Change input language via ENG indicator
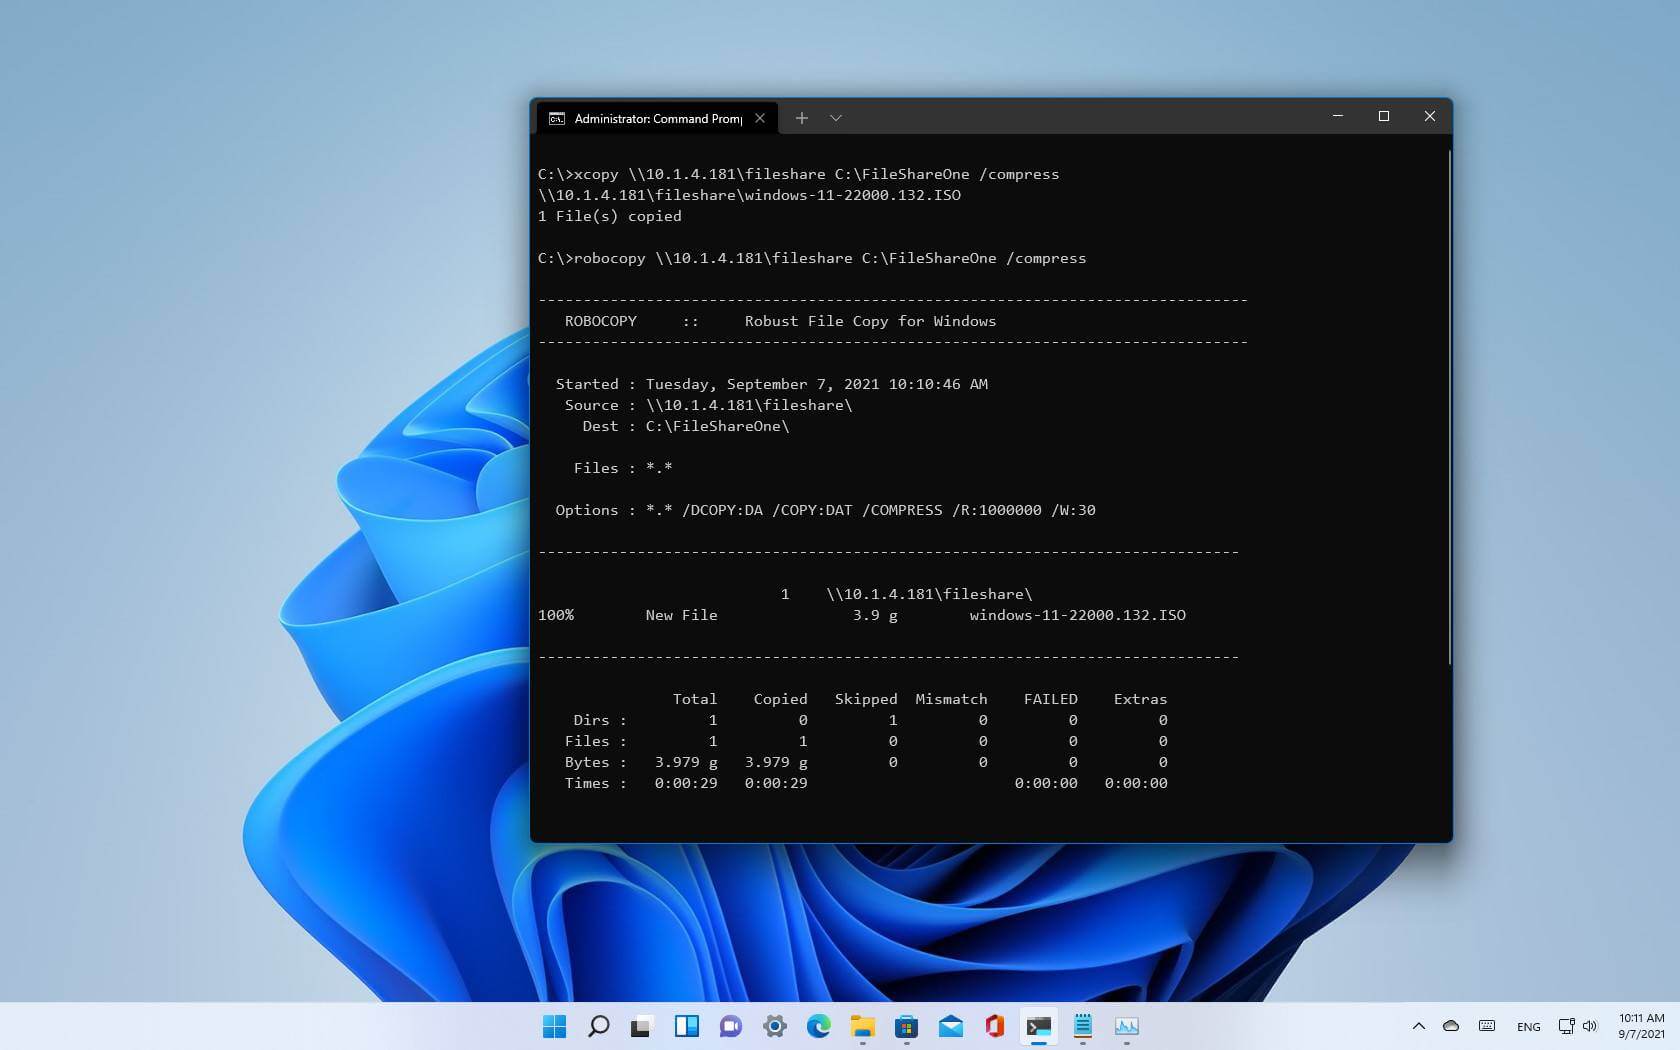Viewport: 1680px width, 1050px height. (x=1528, y=1027)
